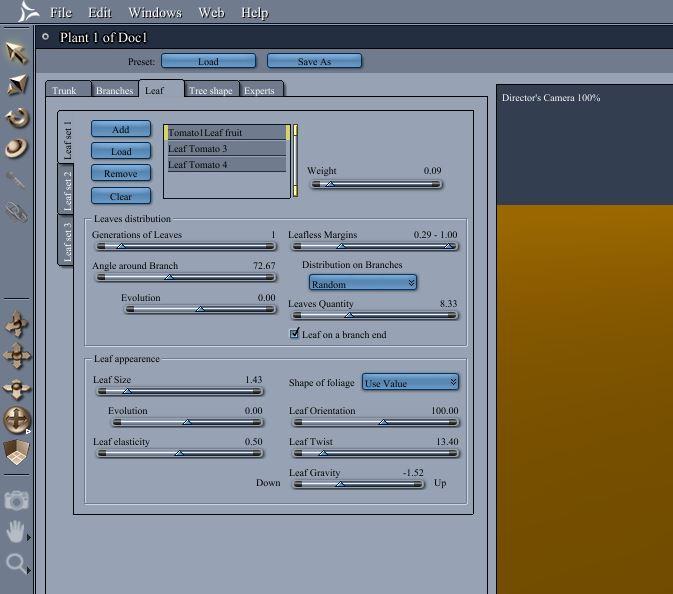Screen dimensions: 673x594
Task: Select the dimmed eyedropper tool
Action: point(16,180)
